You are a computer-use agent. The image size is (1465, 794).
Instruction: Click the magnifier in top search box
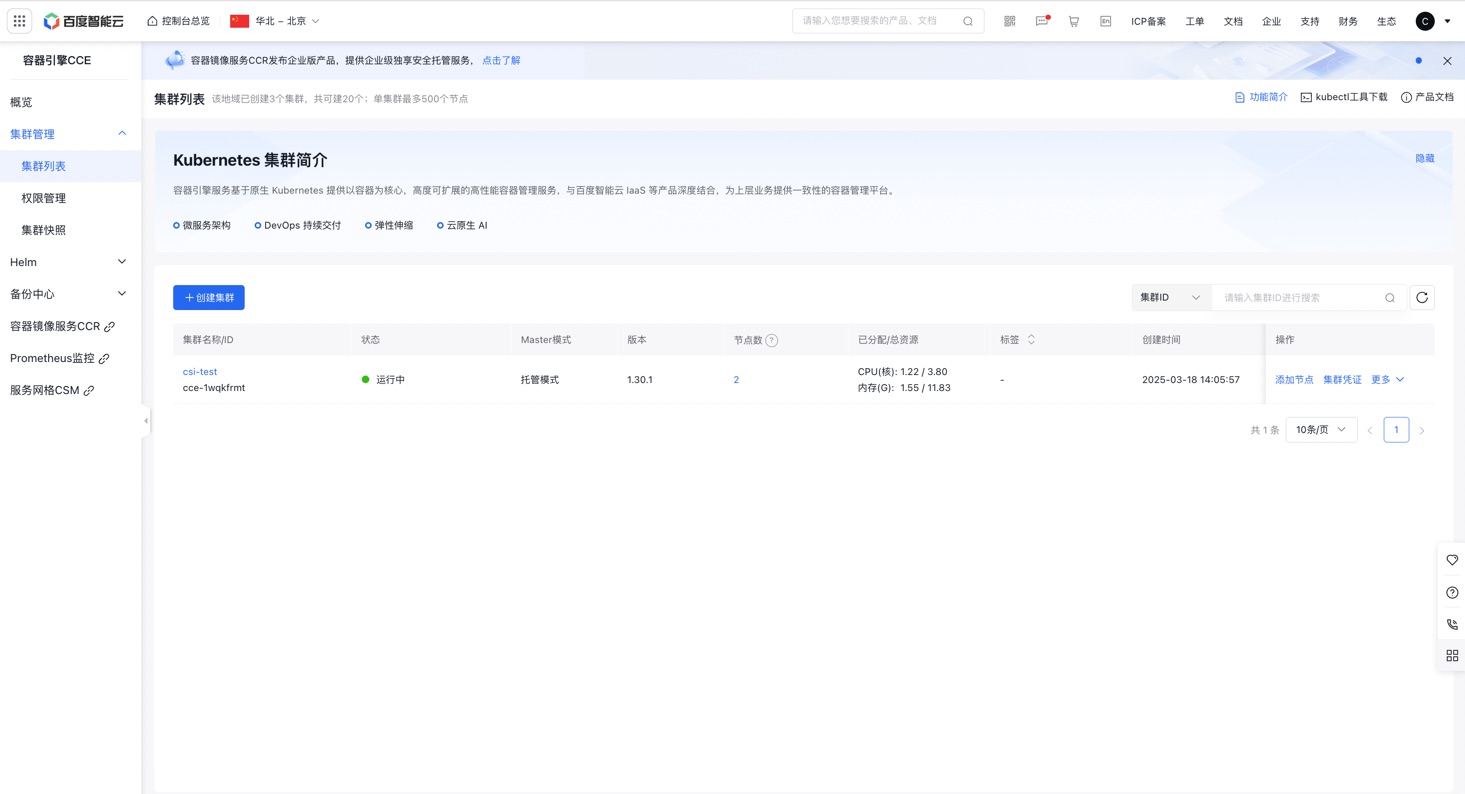[x=968, y=21]
